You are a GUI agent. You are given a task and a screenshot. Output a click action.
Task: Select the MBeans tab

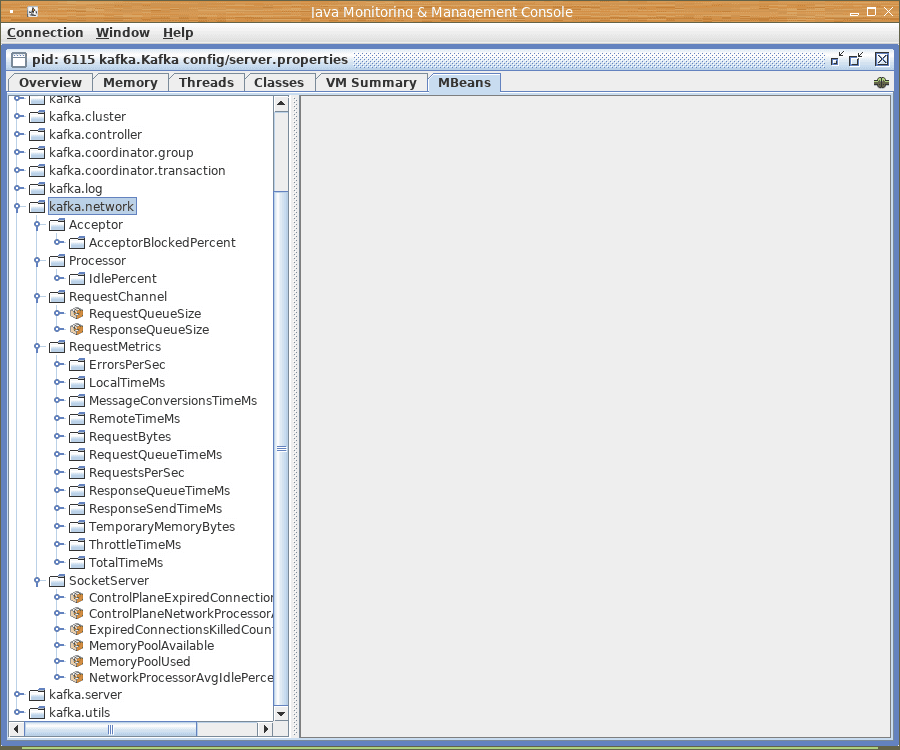click(x=464, y=83)
